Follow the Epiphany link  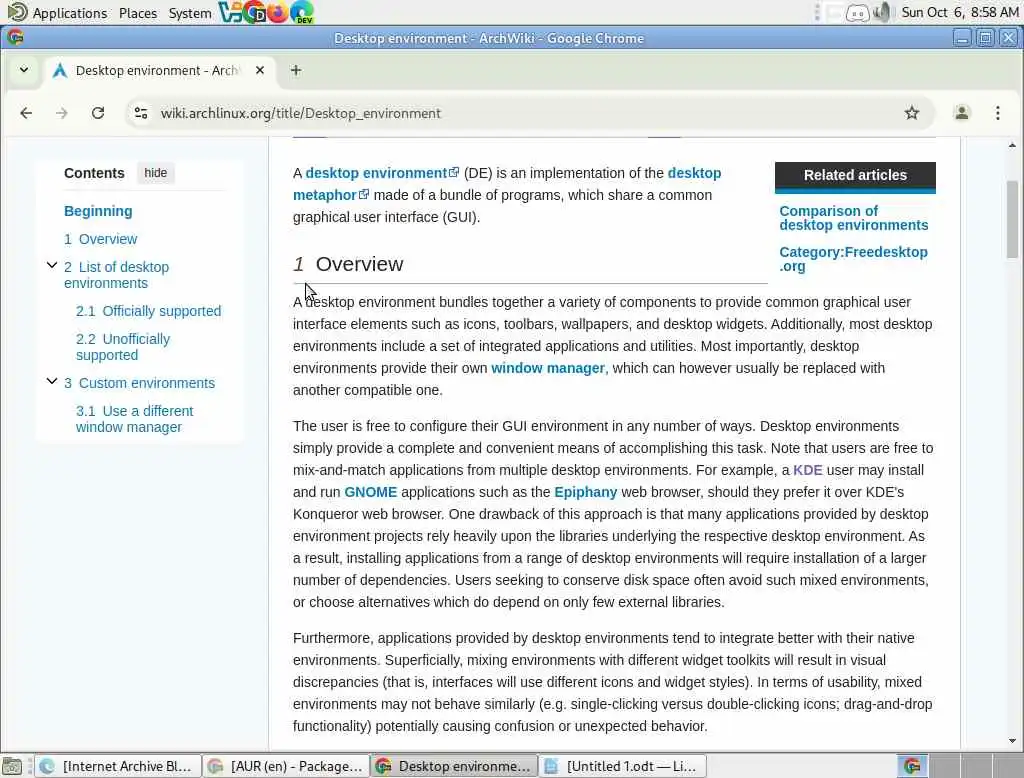[x=585, y=492]
